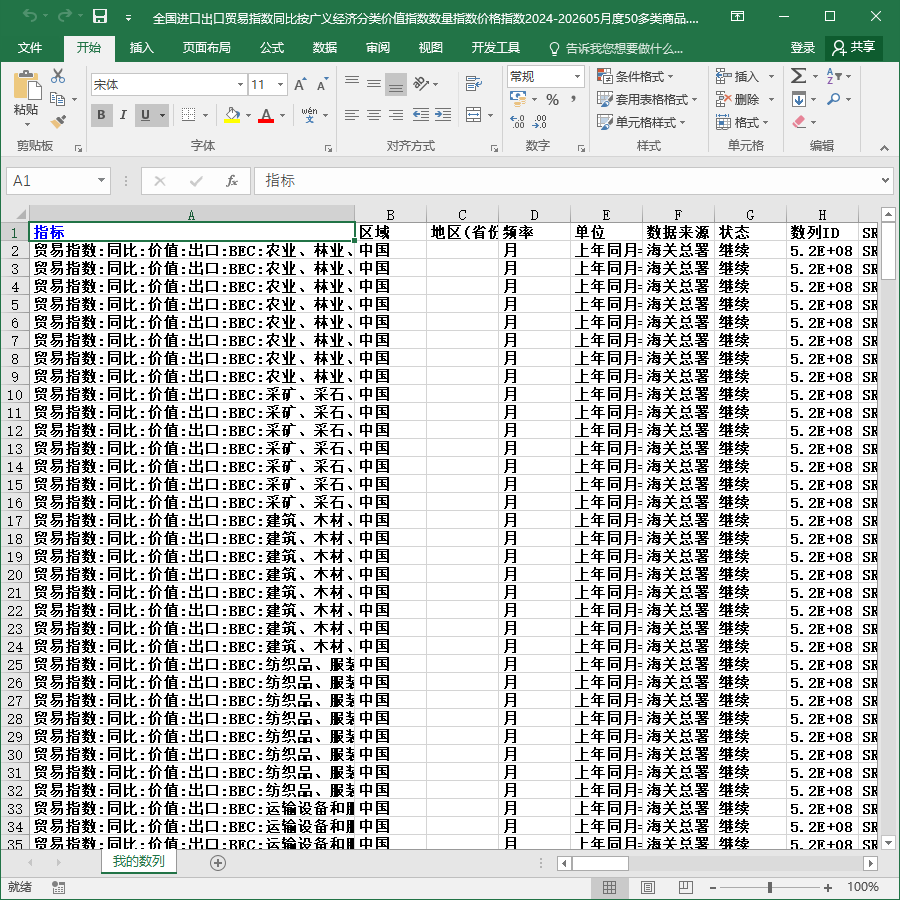Apply percent style number format

click(x=552, y=100)
